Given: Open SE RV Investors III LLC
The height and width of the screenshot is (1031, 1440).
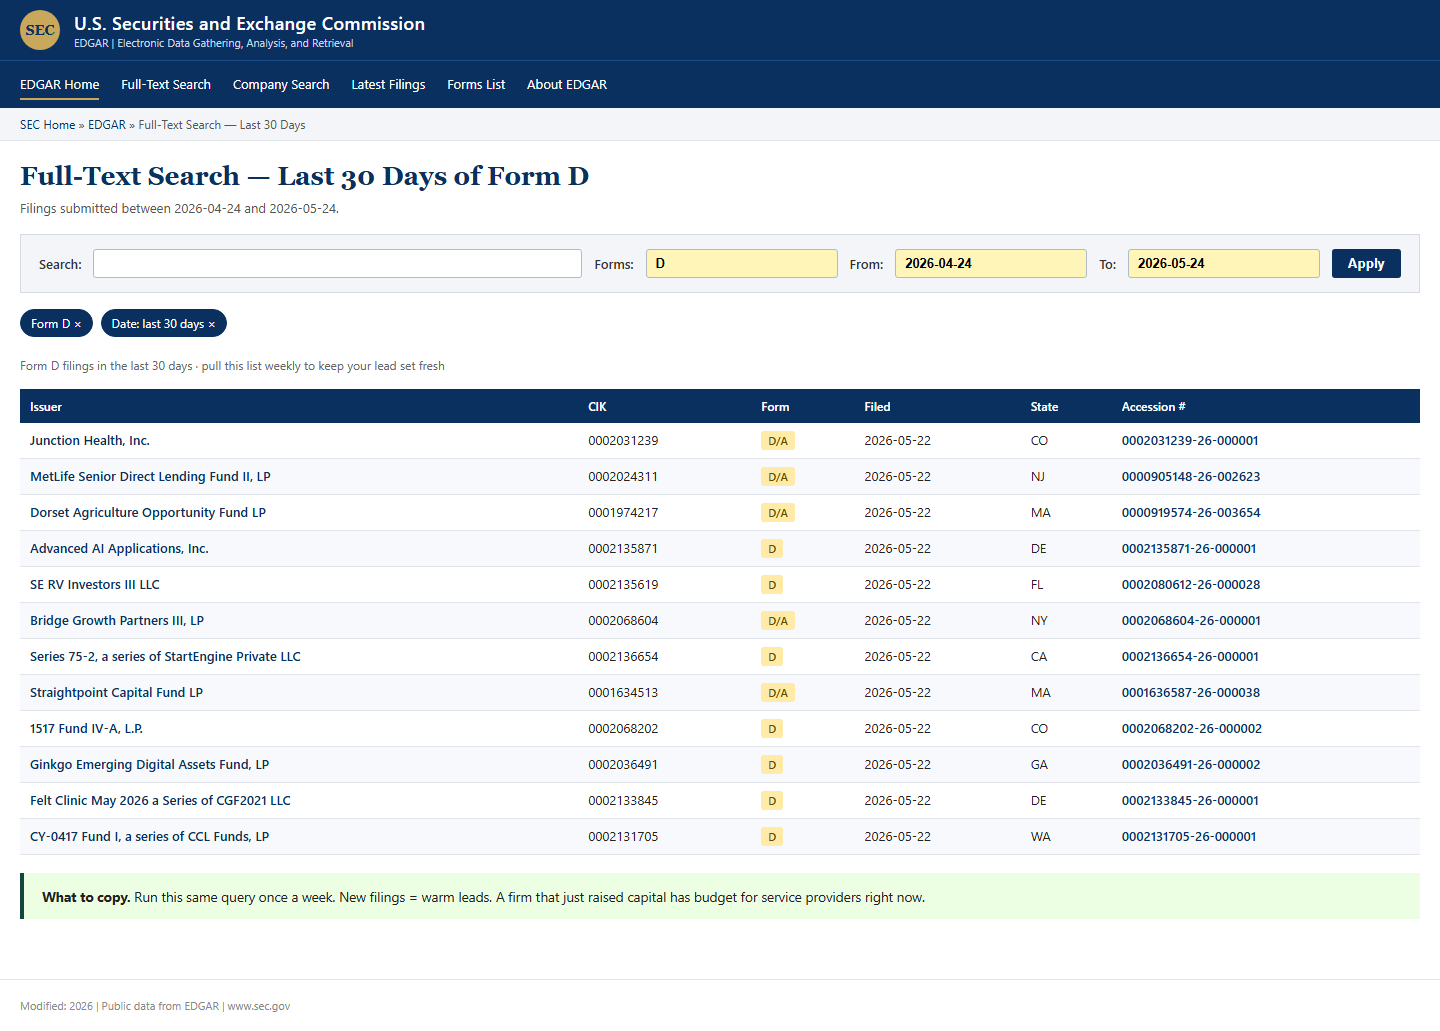Looking at the screenshot, I should point(95,585).
